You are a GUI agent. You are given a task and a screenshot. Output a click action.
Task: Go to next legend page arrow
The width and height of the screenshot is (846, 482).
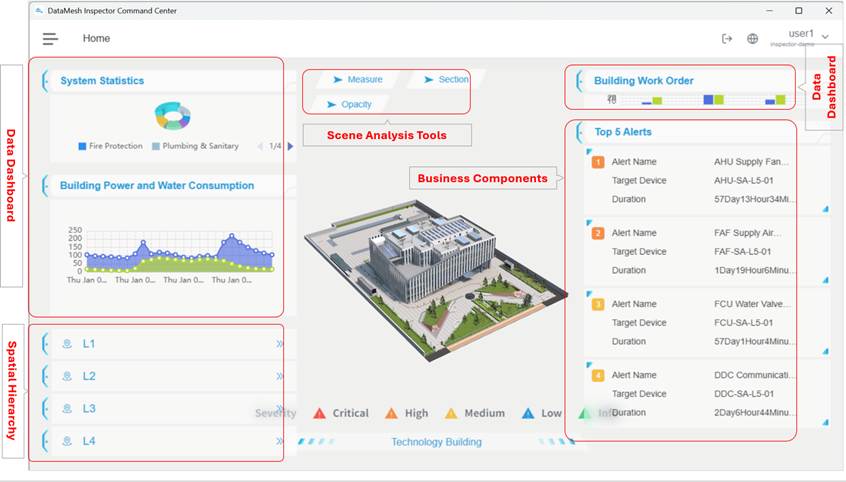pos(290,146)
